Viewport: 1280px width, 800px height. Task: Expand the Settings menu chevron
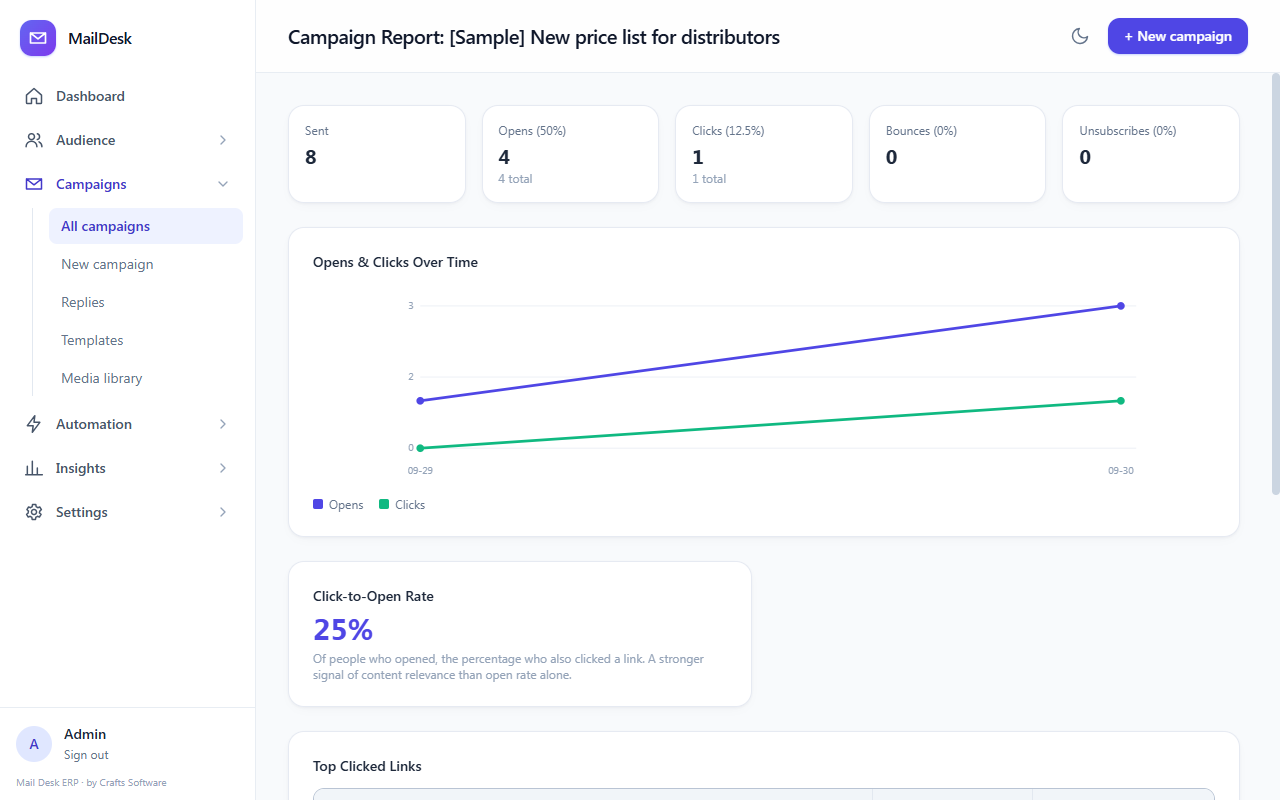point(223,512)
